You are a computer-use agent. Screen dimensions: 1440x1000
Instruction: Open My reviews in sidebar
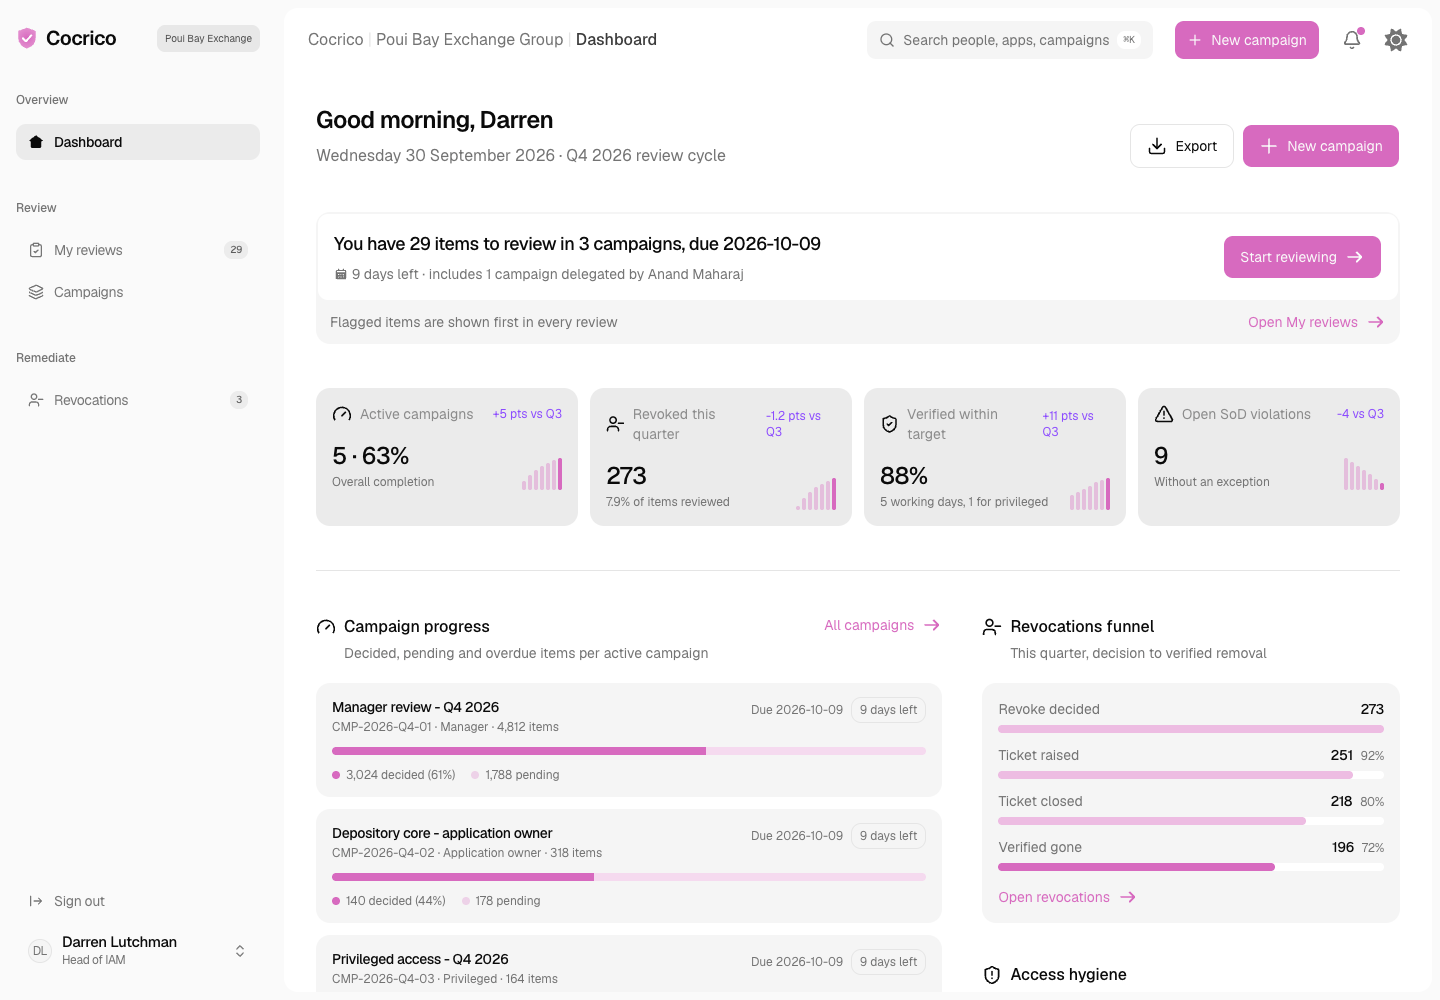tap(138, 250)
